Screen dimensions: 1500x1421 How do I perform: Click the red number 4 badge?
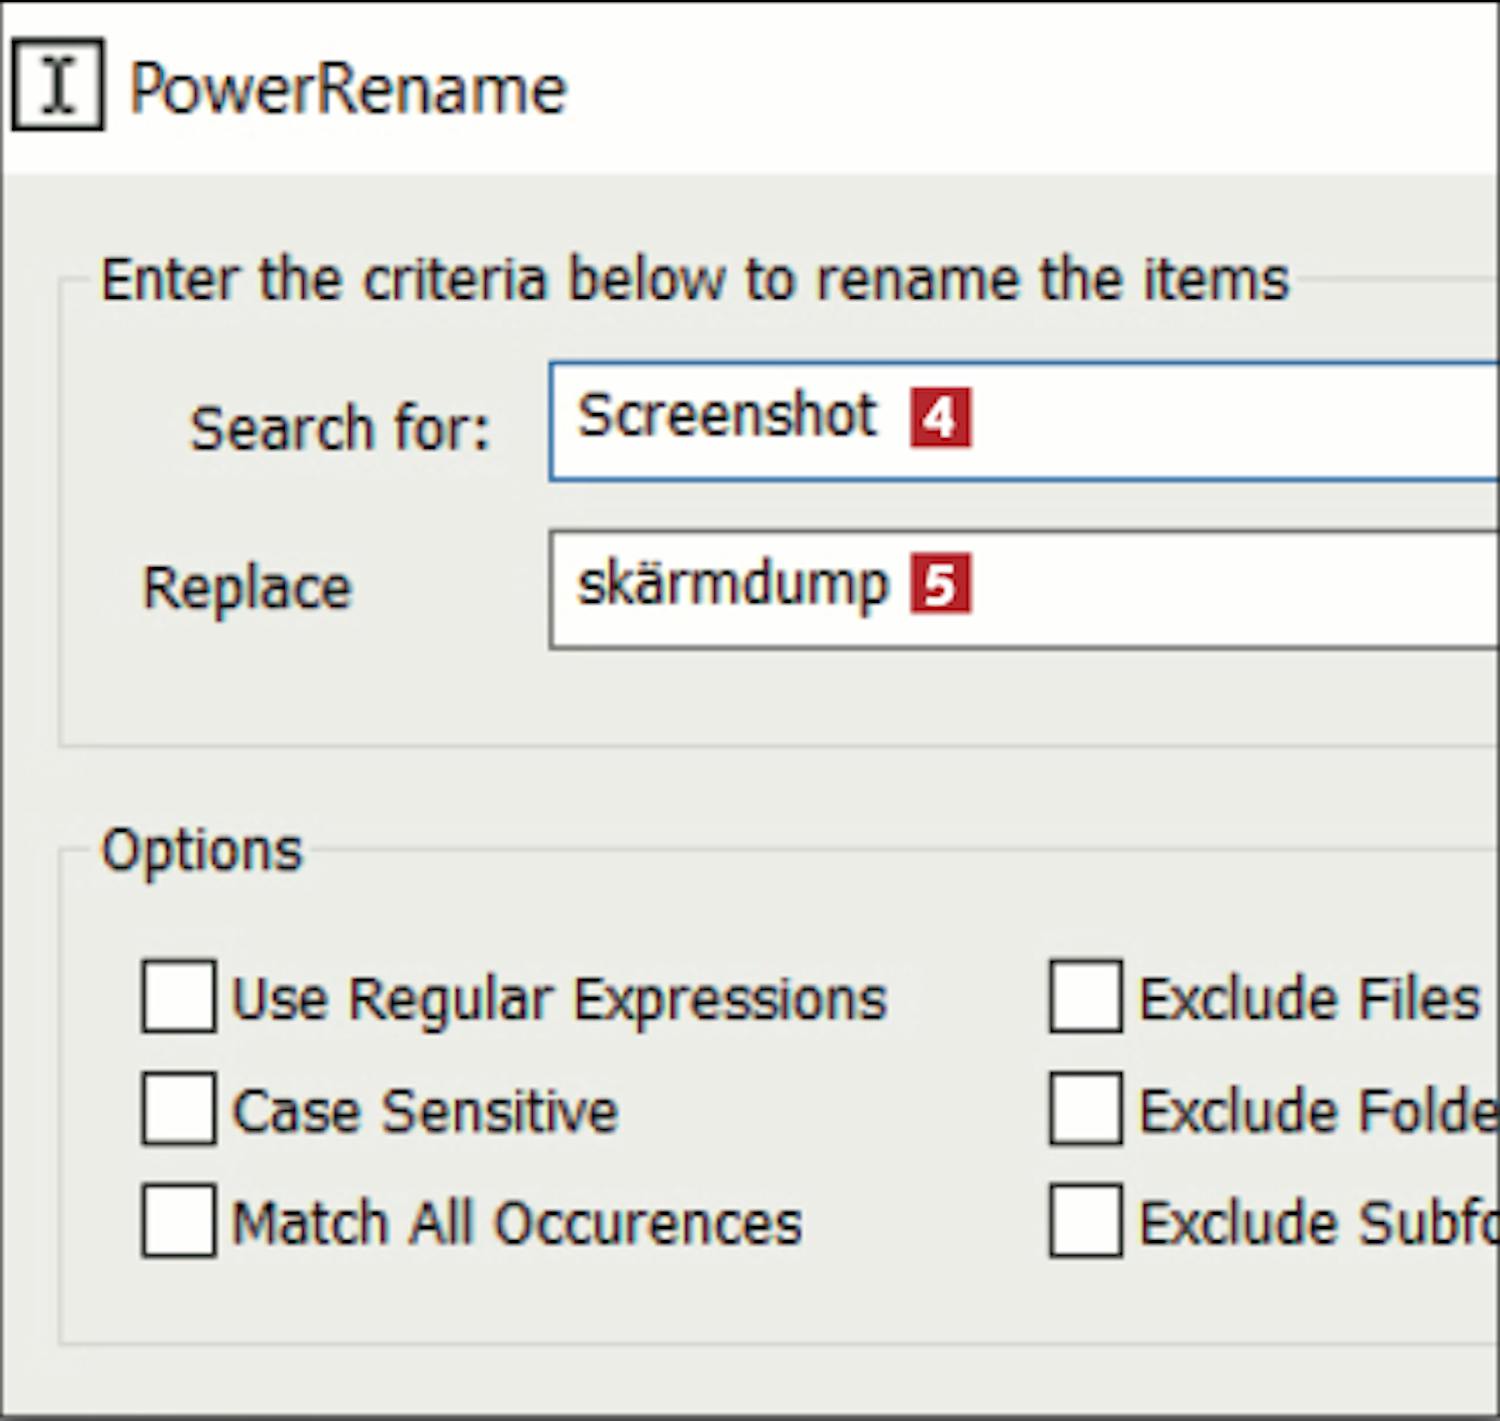click(x=940, y=418)
